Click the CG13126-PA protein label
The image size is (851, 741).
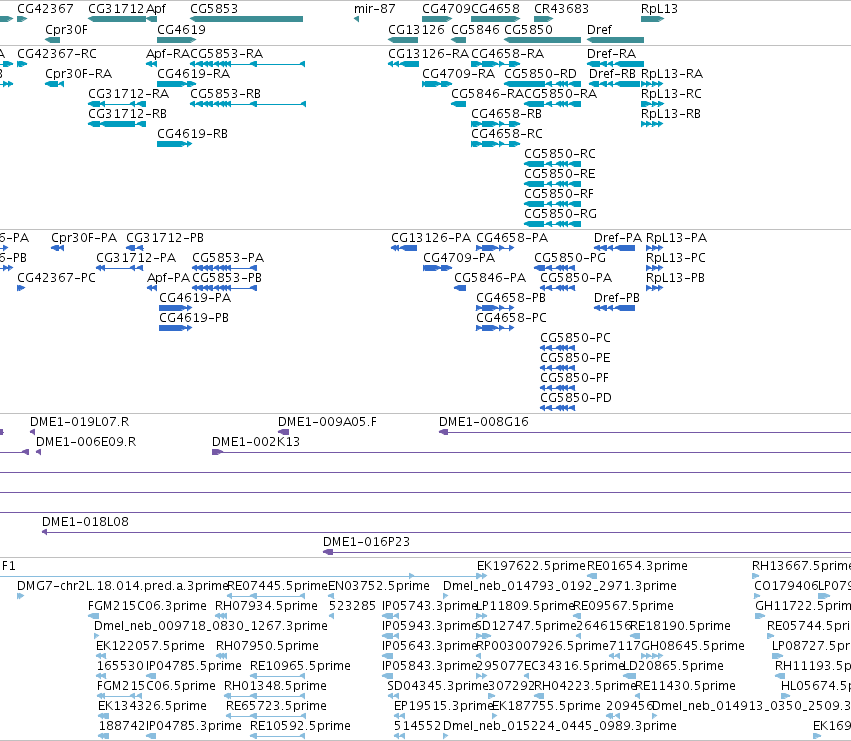431,238
